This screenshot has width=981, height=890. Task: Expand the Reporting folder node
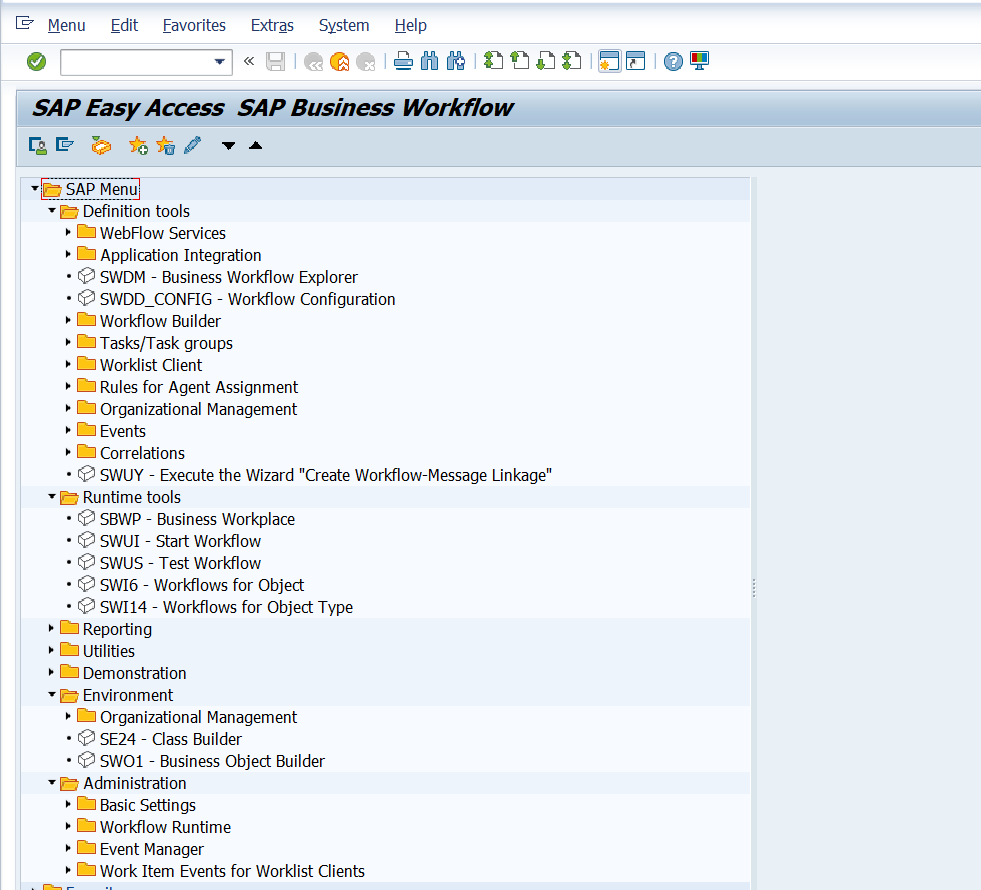[x=52, y=629]
